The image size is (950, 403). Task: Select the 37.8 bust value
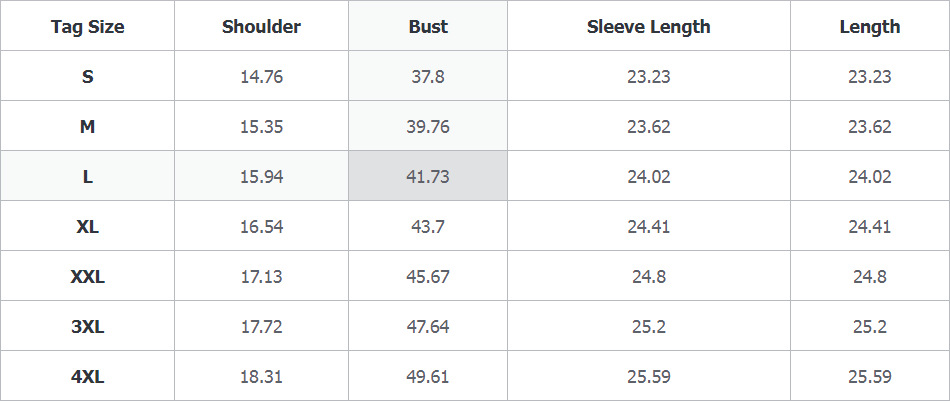point(428,77)
